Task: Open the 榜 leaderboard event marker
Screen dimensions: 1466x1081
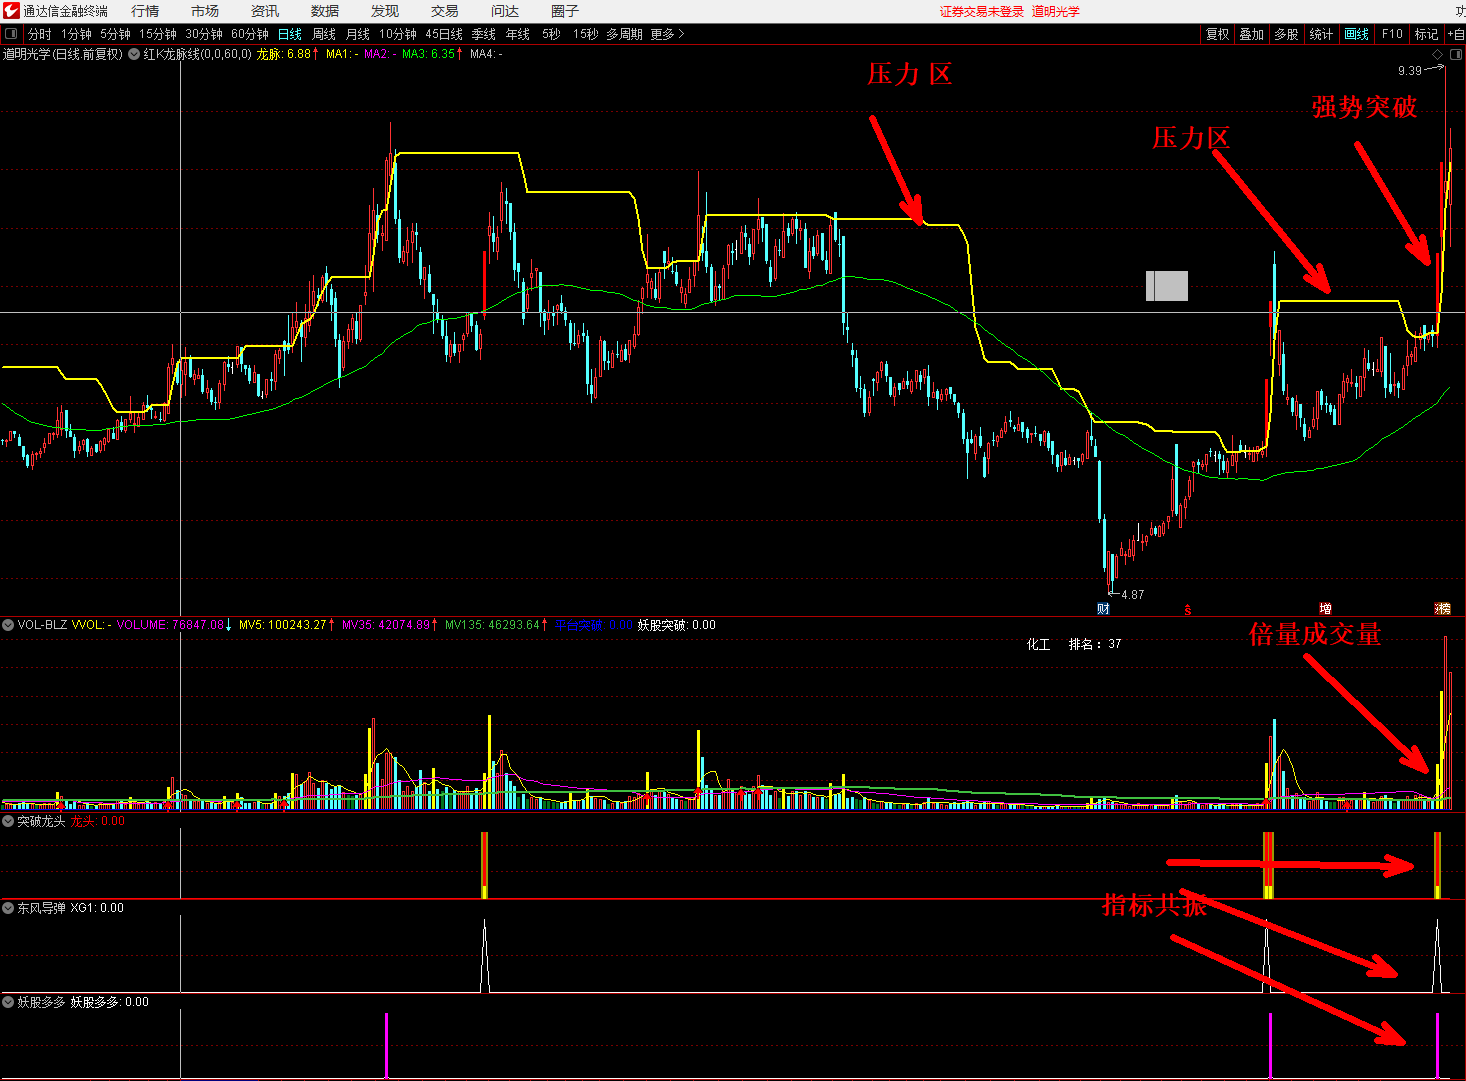Action: click(x=1443, y=608)
